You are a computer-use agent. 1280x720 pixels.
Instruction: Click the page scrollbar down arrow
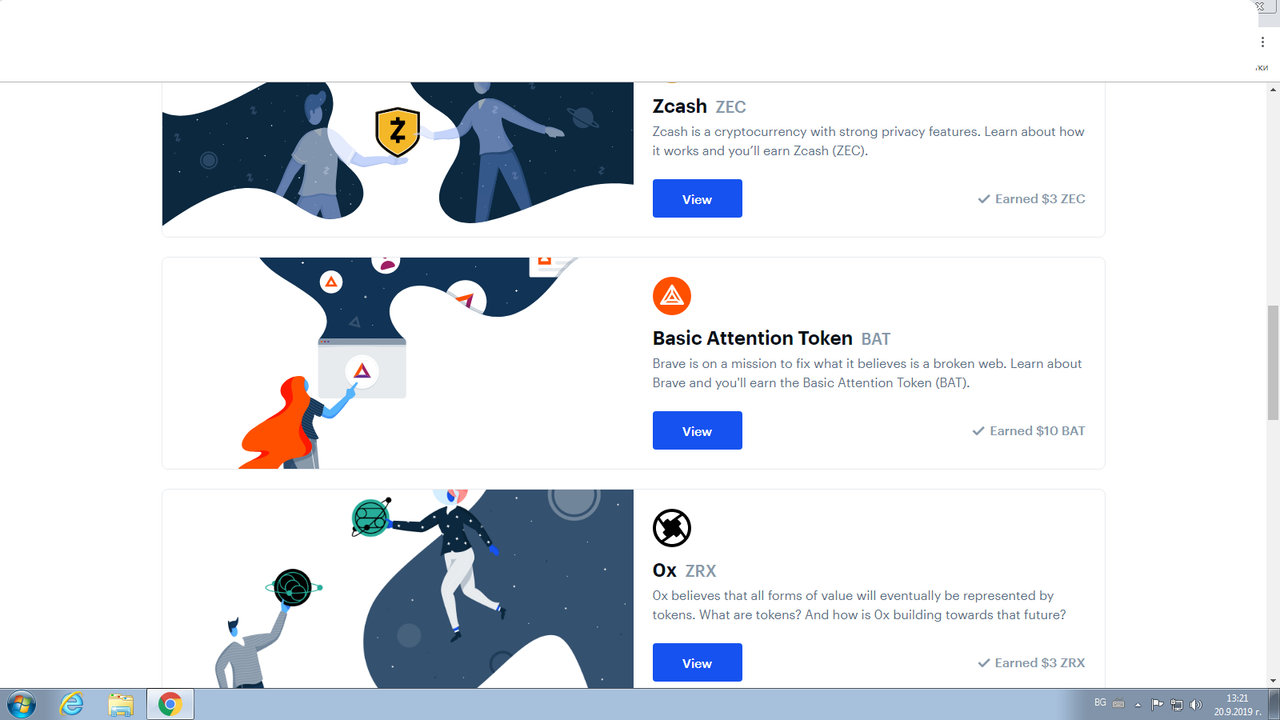[1272, 680]
